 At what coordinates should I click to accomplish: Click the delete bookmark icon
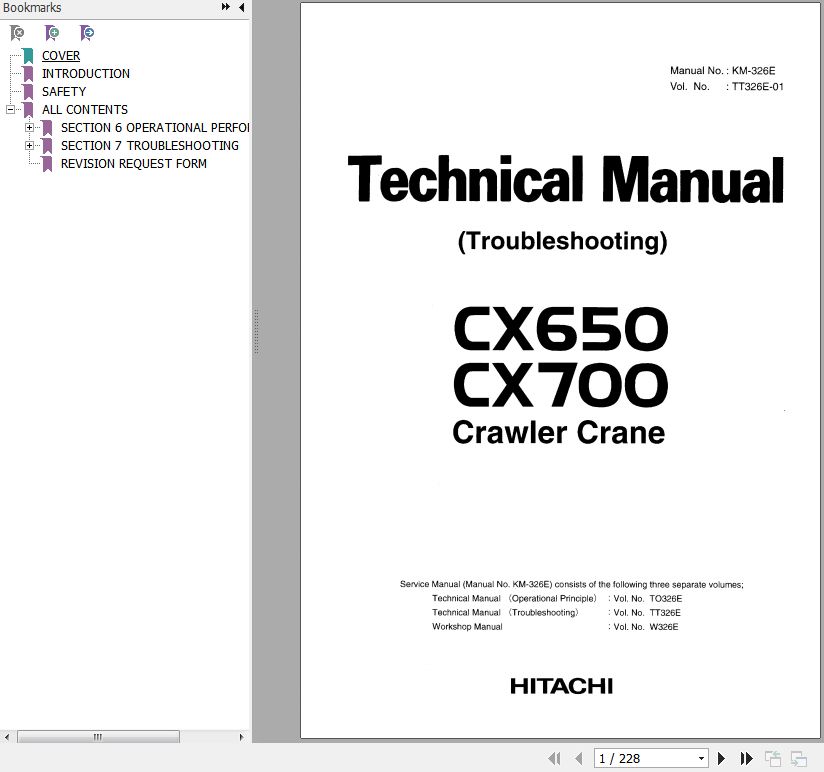coord(17,33)
